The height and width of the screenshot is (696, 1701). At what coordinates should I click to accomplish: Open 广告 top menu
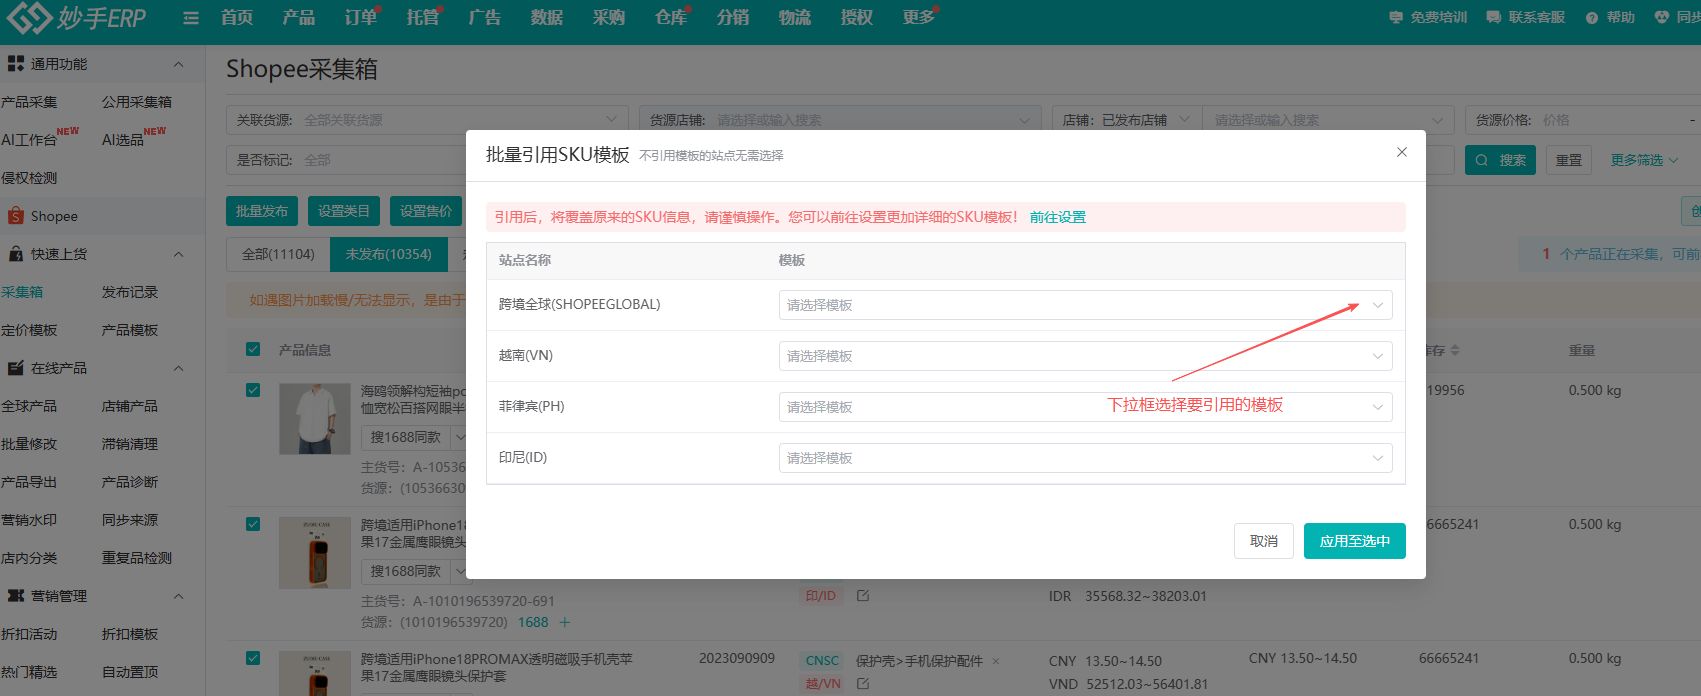[484, 17]
